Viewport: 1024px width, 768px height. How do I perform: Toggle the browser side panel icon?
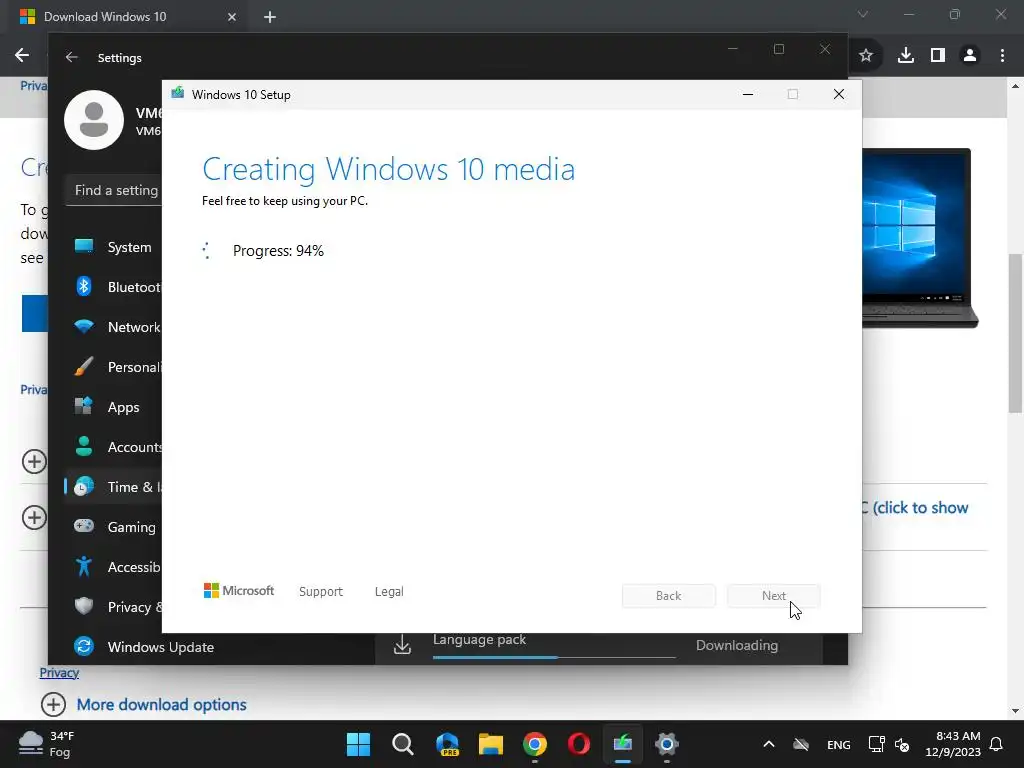click(938, 56)
